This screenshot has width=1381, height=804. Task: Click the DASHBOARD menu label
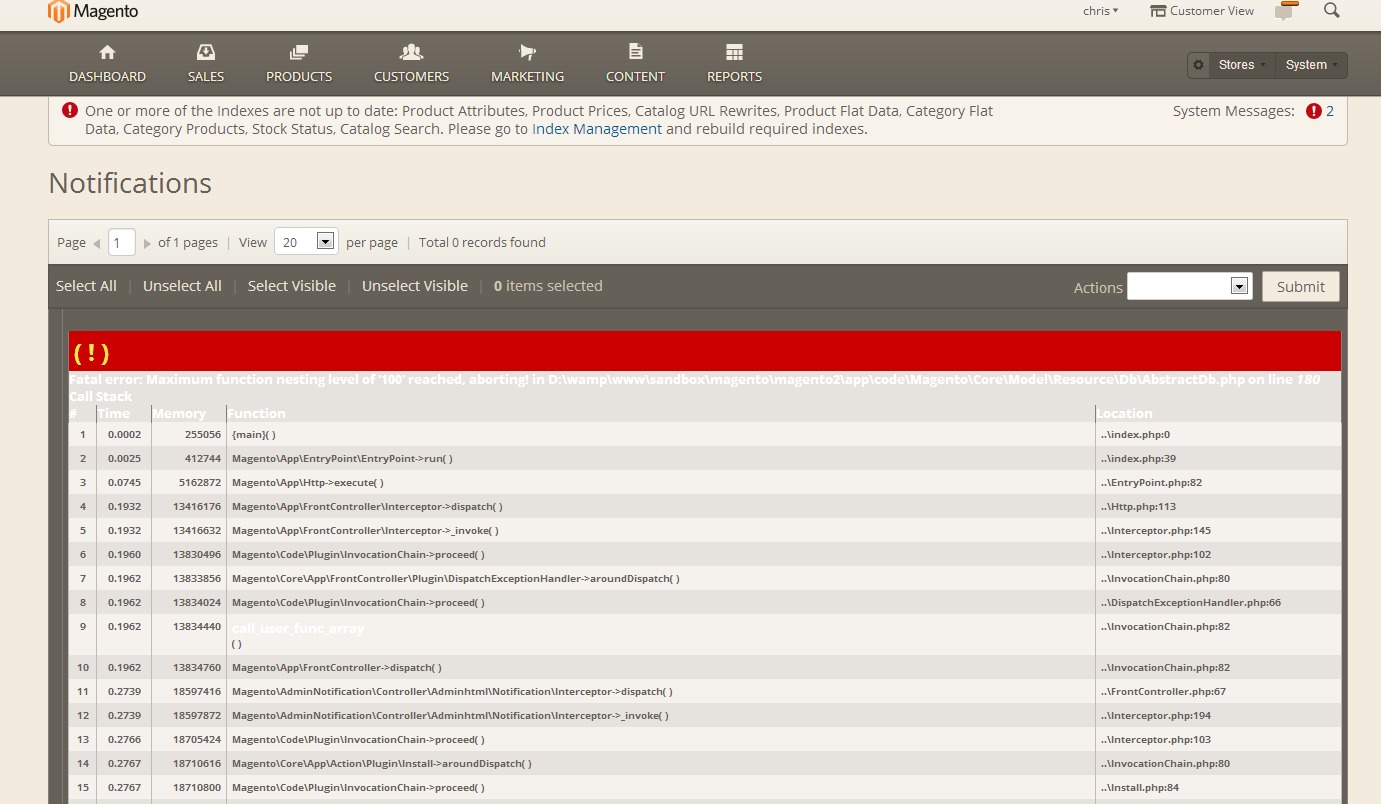click(107, 77)
